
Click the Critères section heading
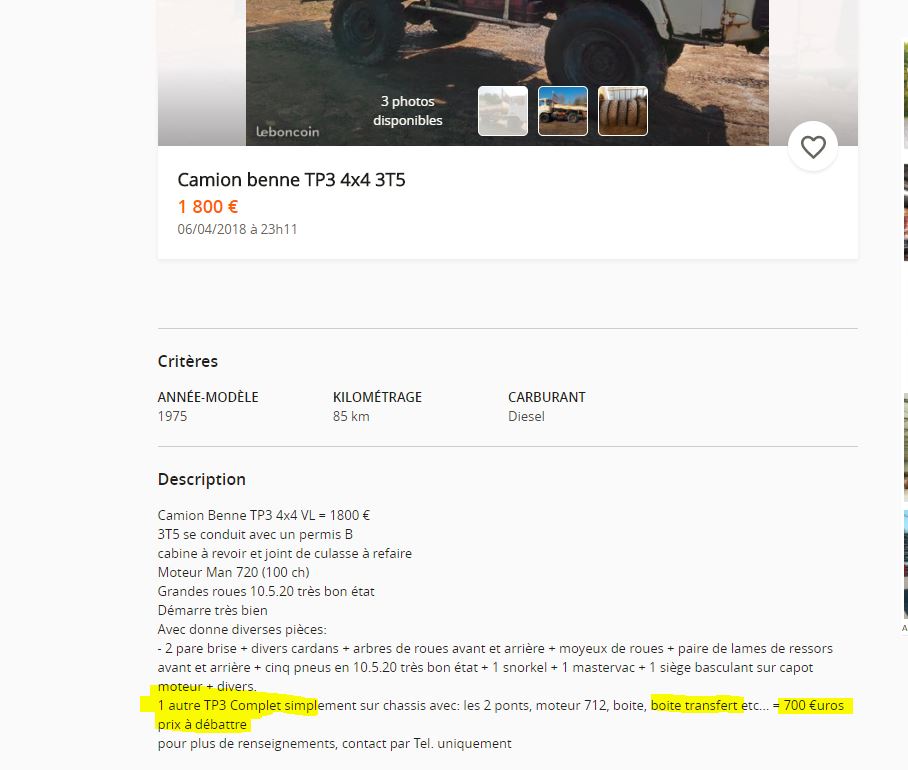coord(188,361)
